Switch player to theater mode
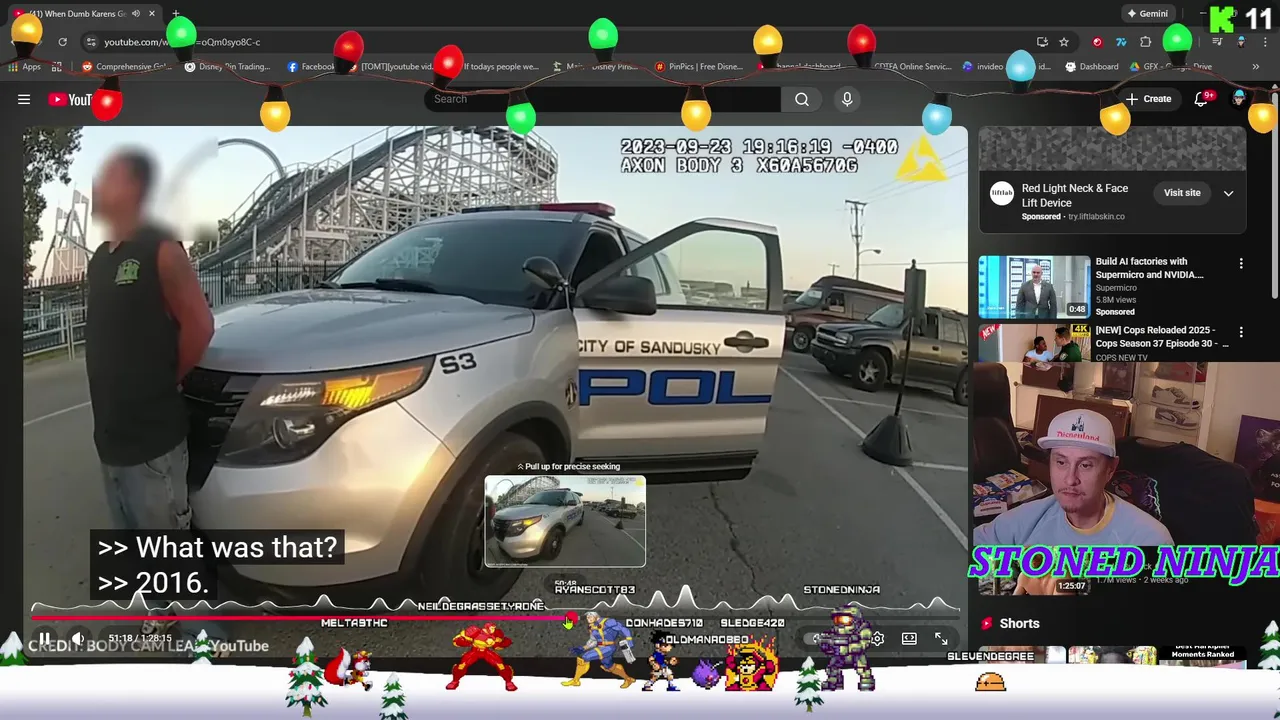The width and height of the screenshot is (1280, 720). [x=909, y=638]
